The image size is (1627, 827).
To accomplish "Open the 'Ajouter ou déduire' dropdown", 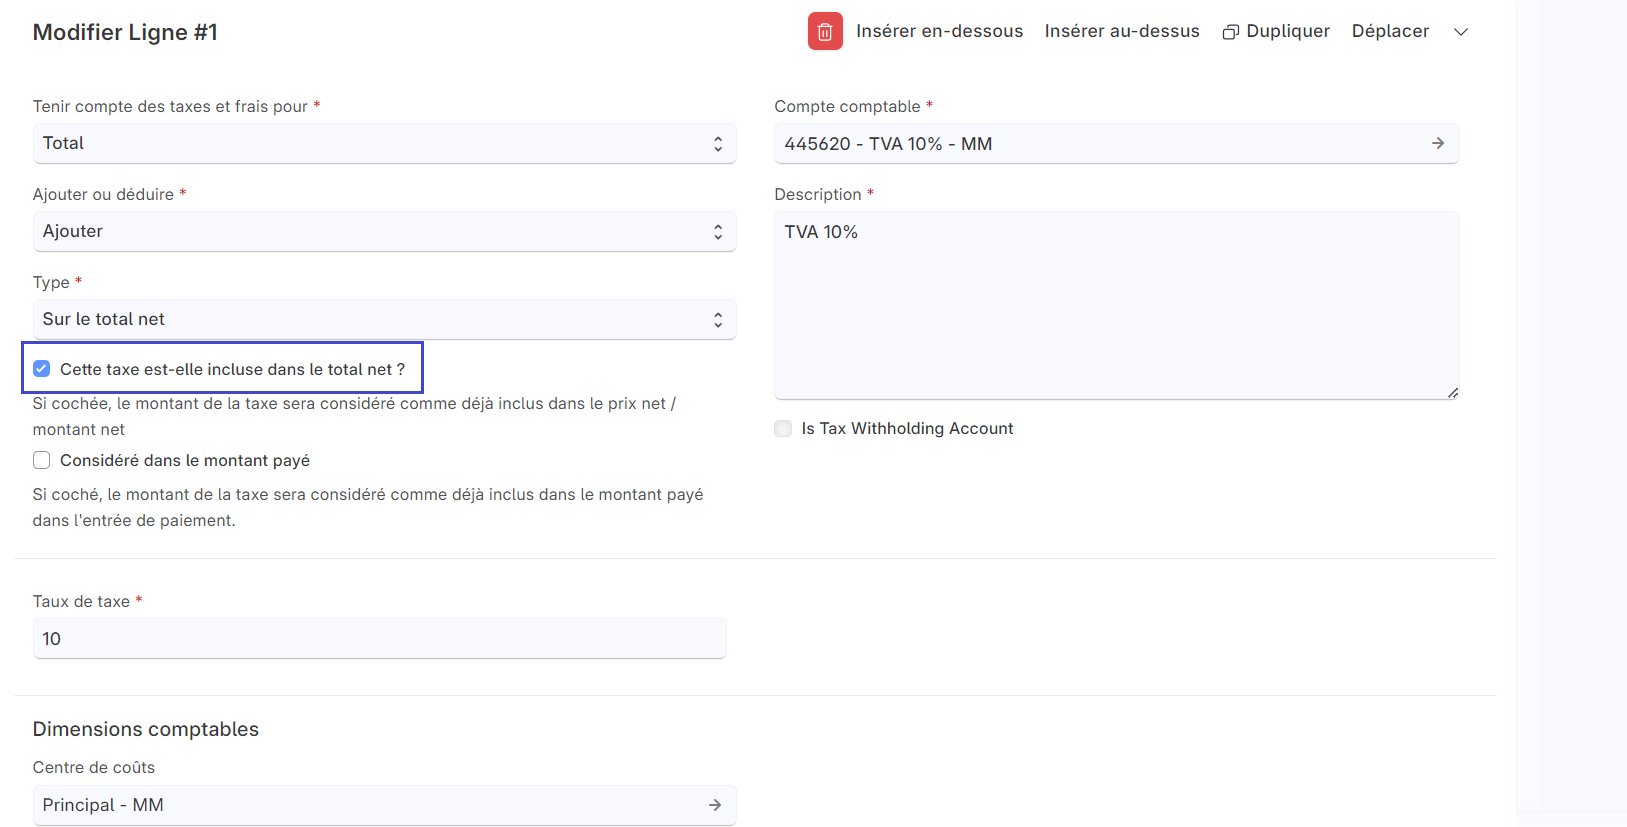I will click(x=384, y=232).
